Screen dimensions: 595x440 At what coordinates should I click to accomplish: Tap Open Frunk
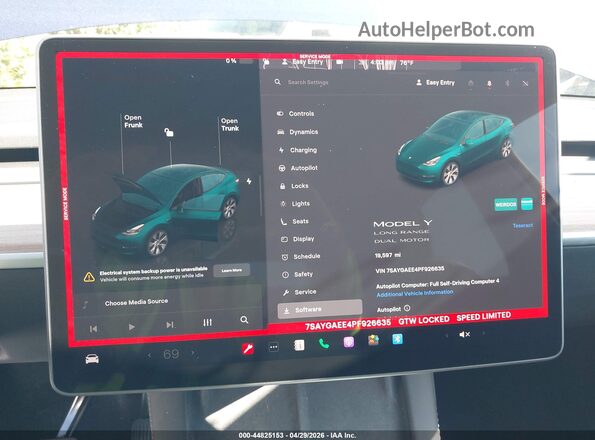click(x=133, y=121)
